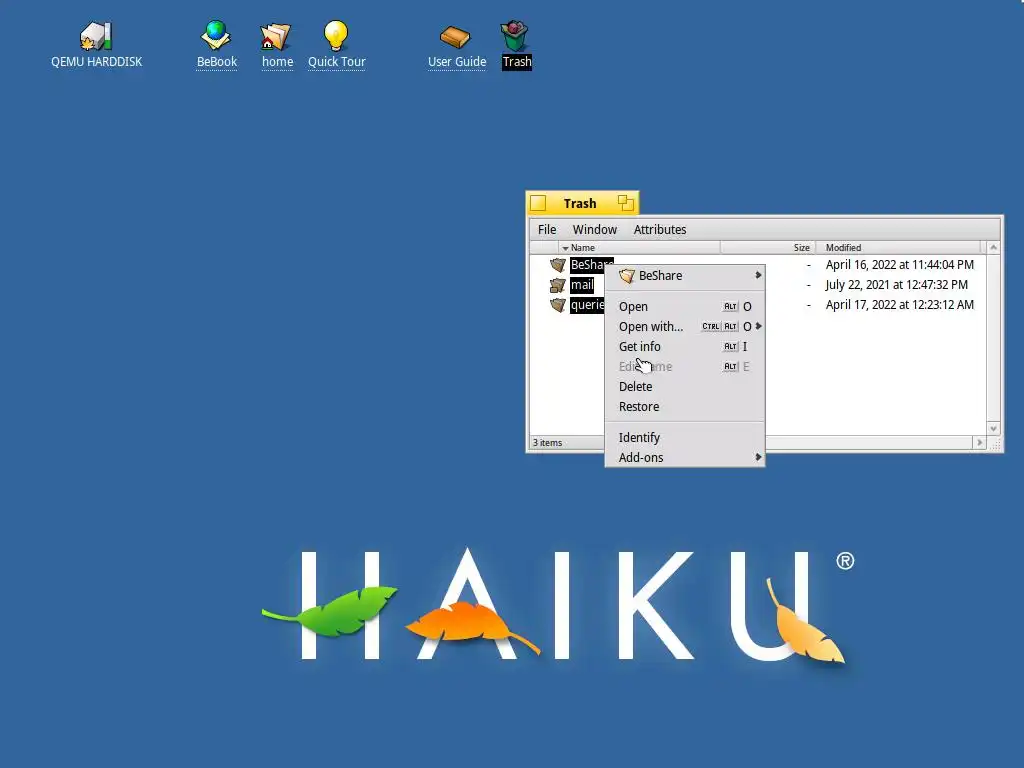Viewport: 1024px width, 768px height.
Task: Click the April 16, 2022 modified date
Action: [899, 264]
